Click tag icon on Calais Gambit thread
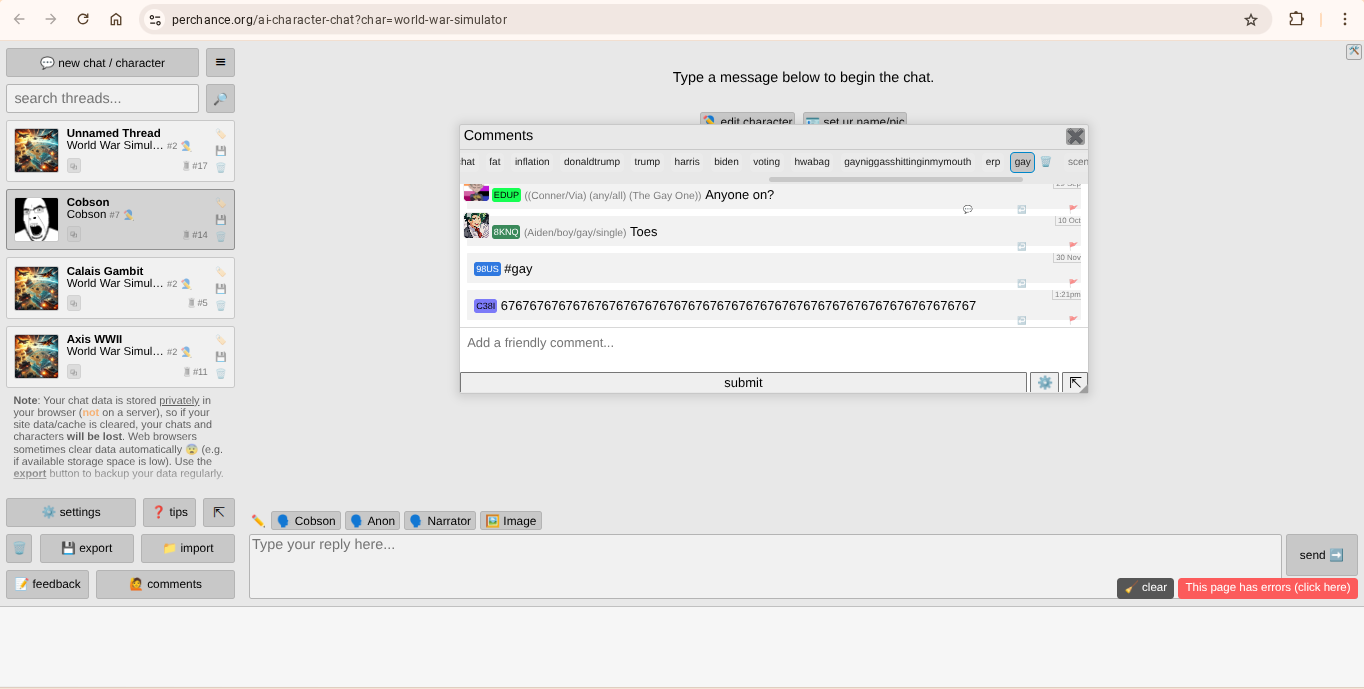 [x=221, y=272]
